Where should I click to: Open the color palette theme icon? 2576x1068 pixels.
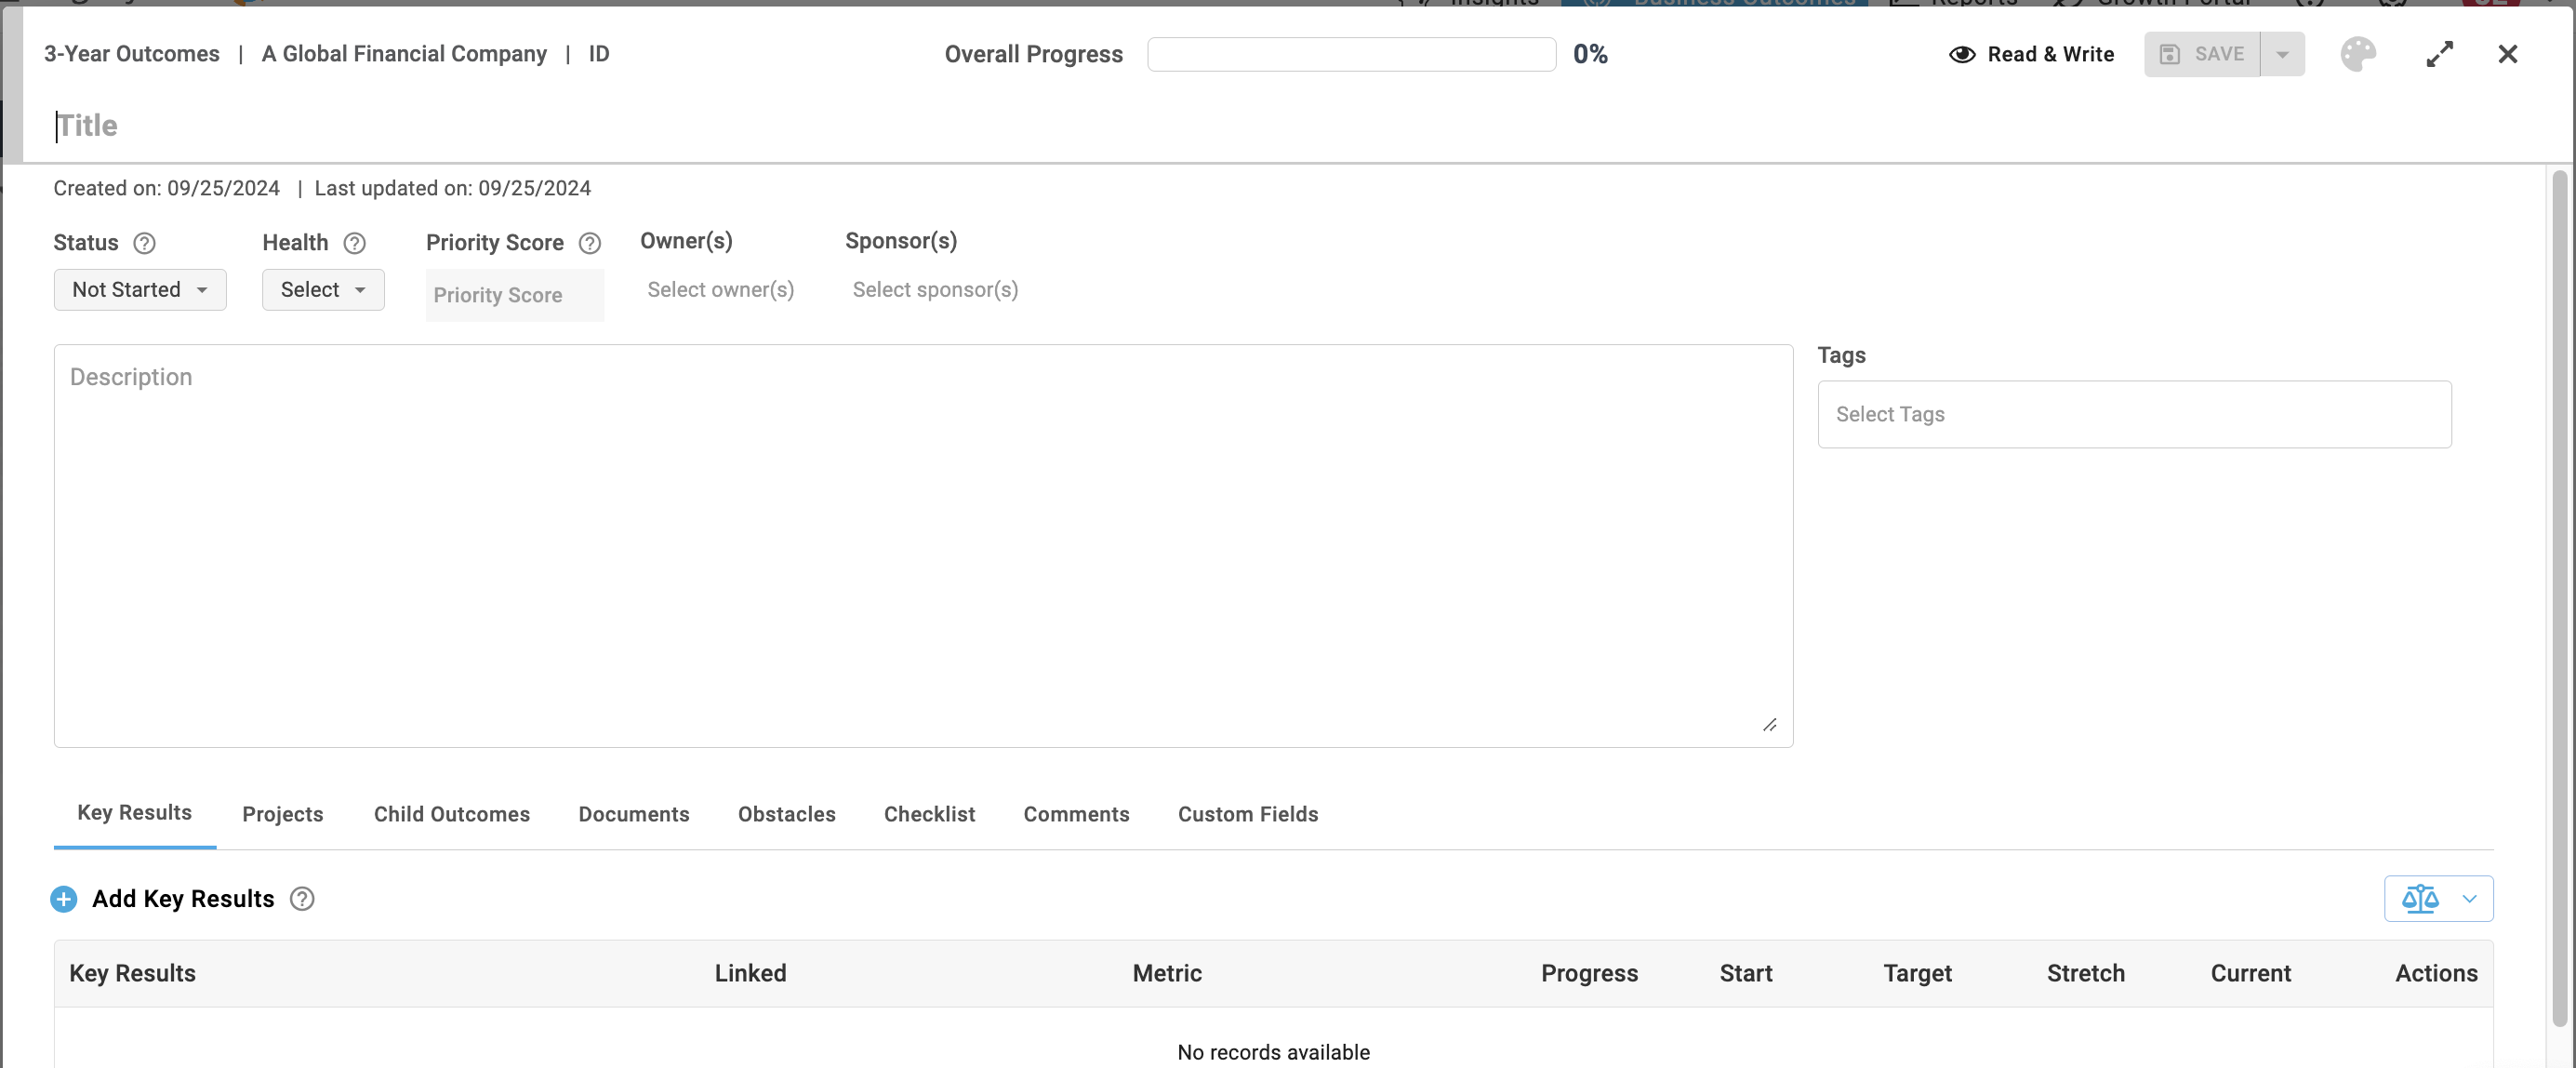tap(2358, 54)
